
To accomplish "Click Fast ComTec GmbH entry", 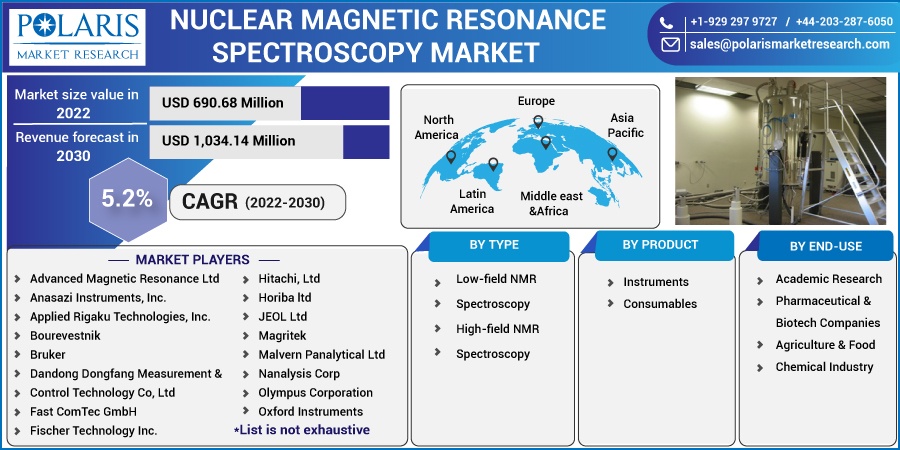I will coord(83,412).
